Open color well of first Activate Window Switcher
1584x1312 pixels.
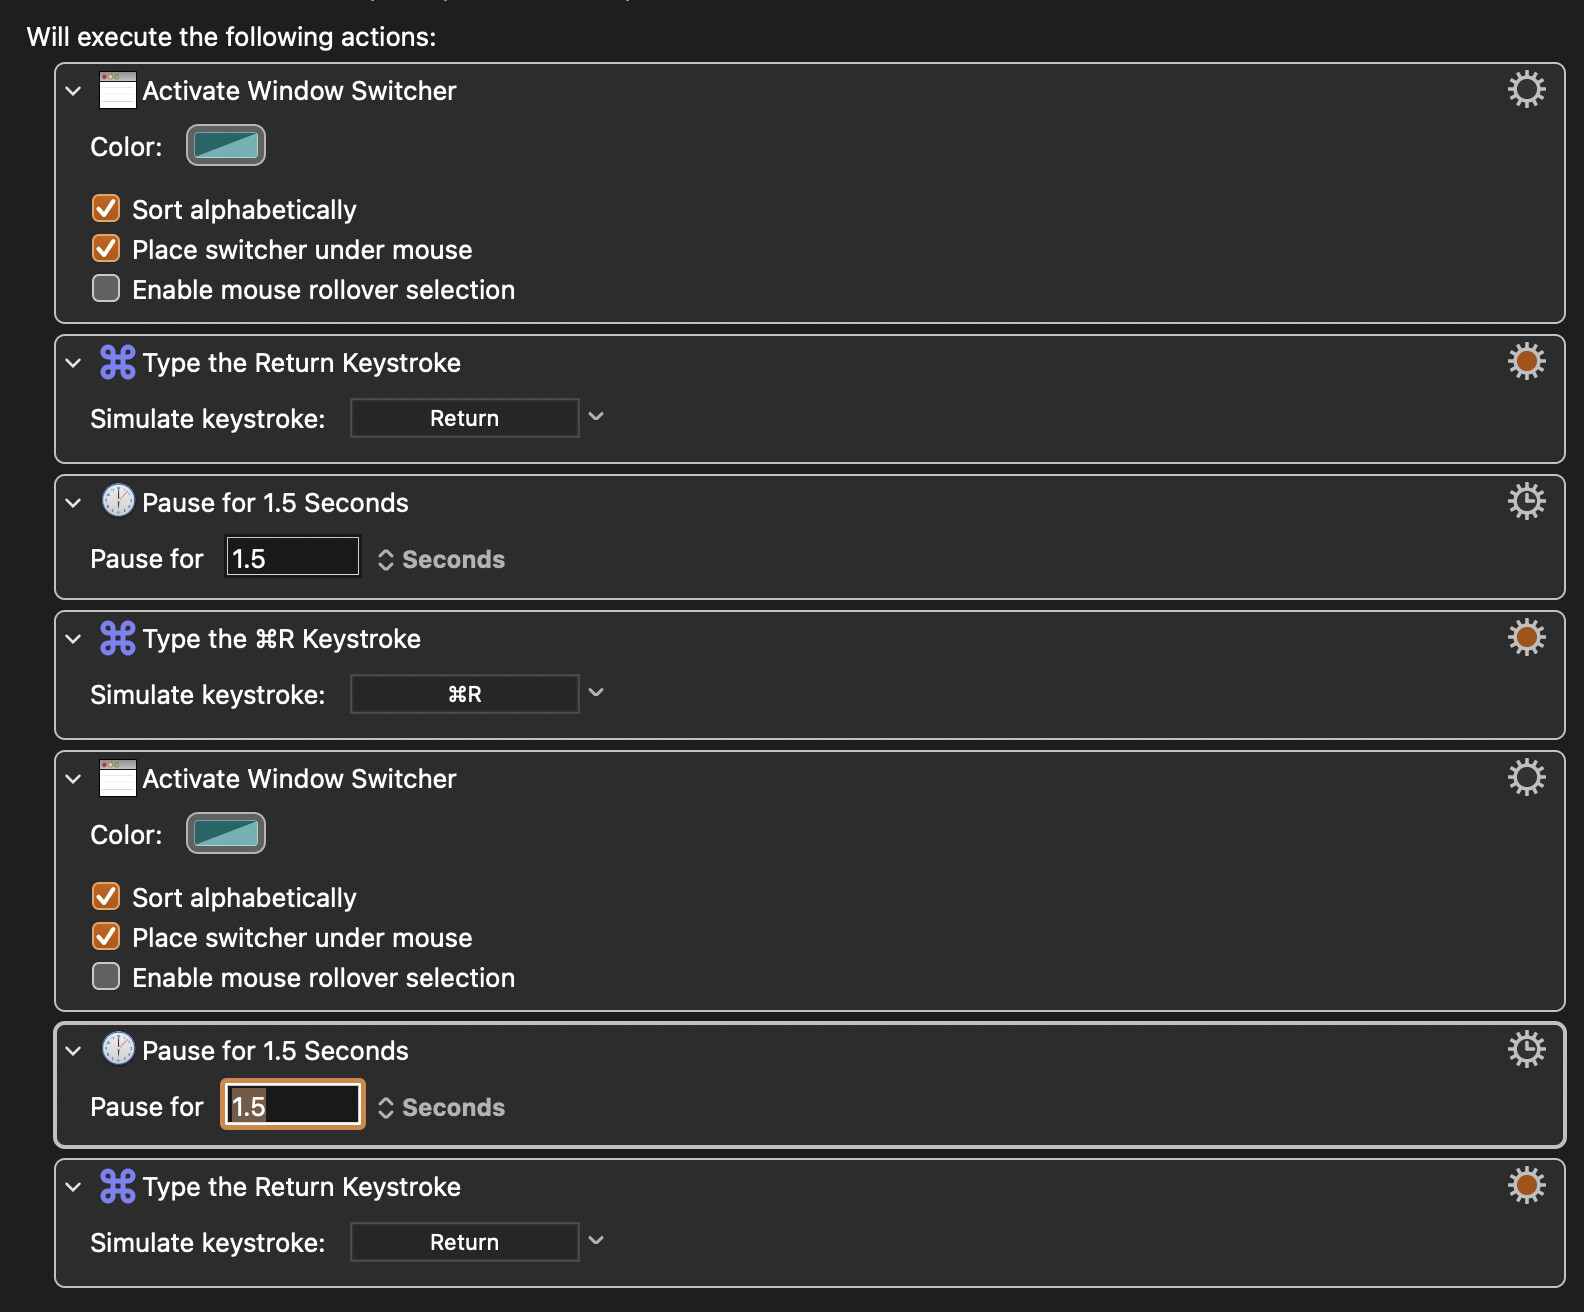pos(226,146)
